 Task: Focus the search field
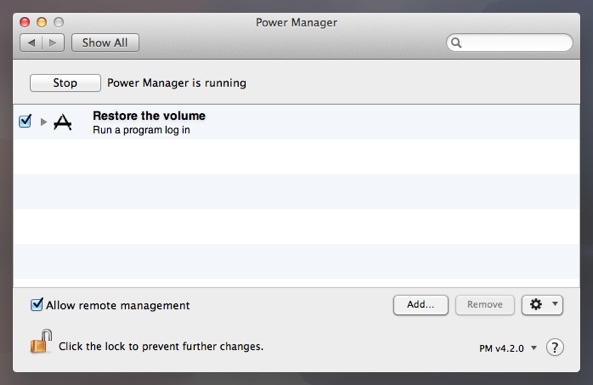tap(509, 43)
